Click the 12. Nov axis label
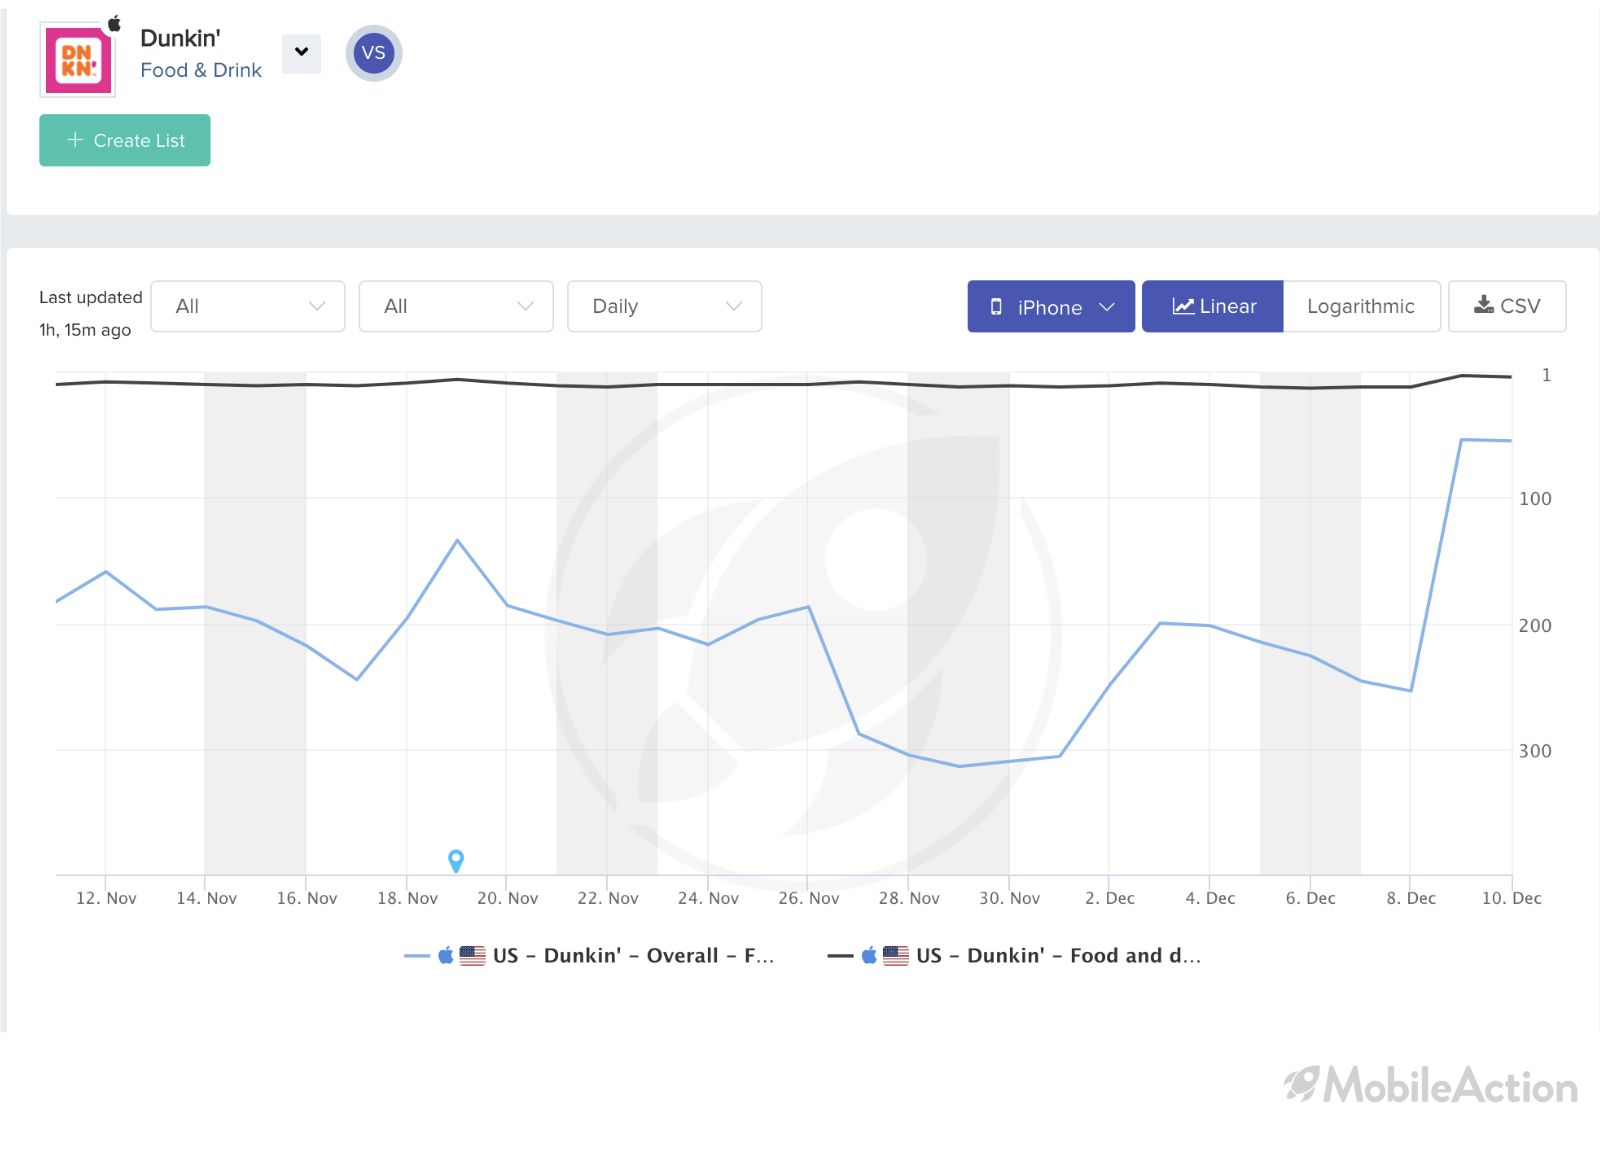 106,898
